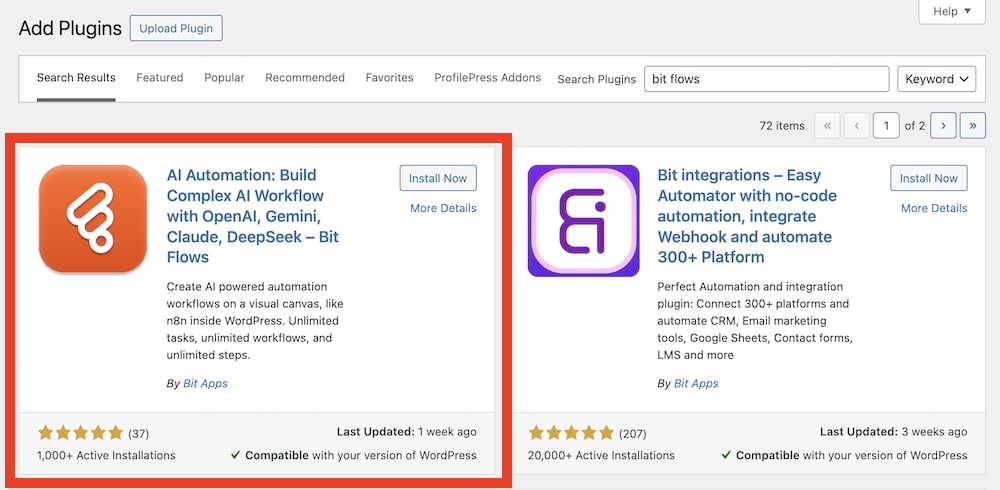Click star rating of Bit Flows plugin
1000x490 pixels.
[80, 433]
